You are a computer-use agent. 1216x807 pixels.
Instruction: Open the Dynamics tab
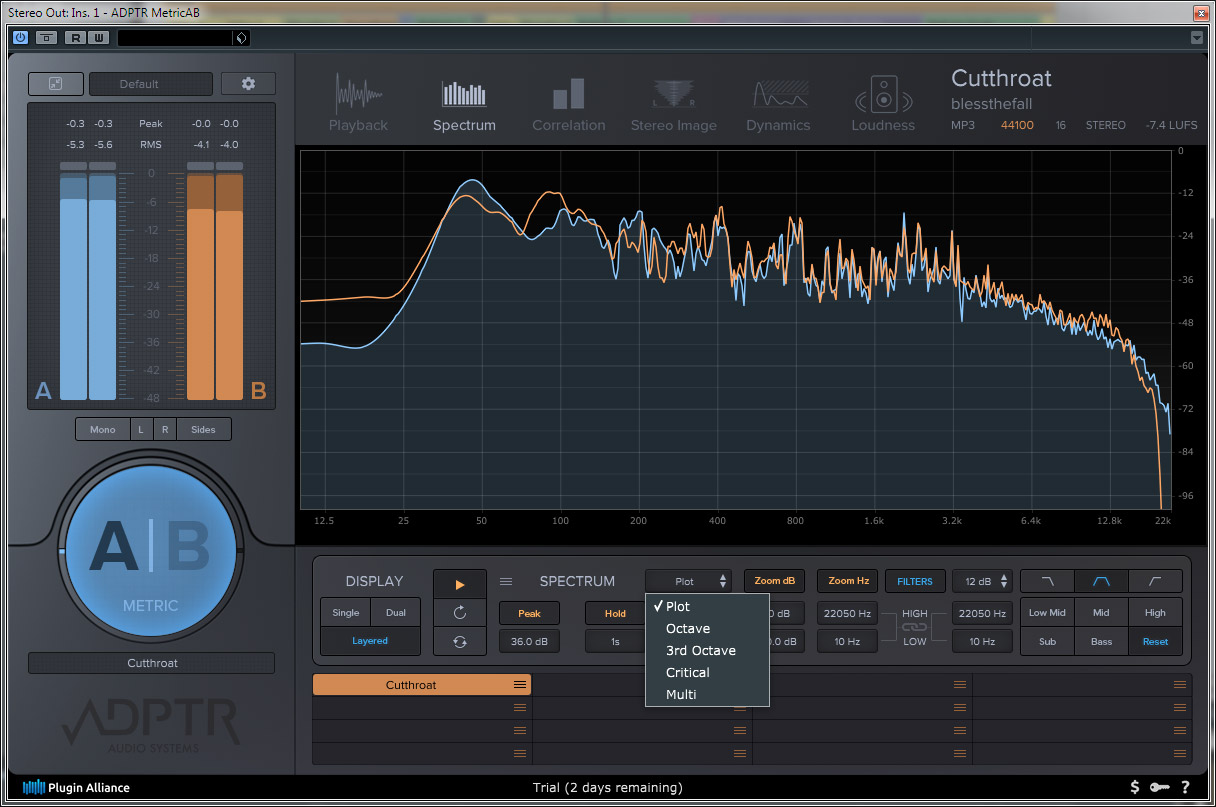778,105
